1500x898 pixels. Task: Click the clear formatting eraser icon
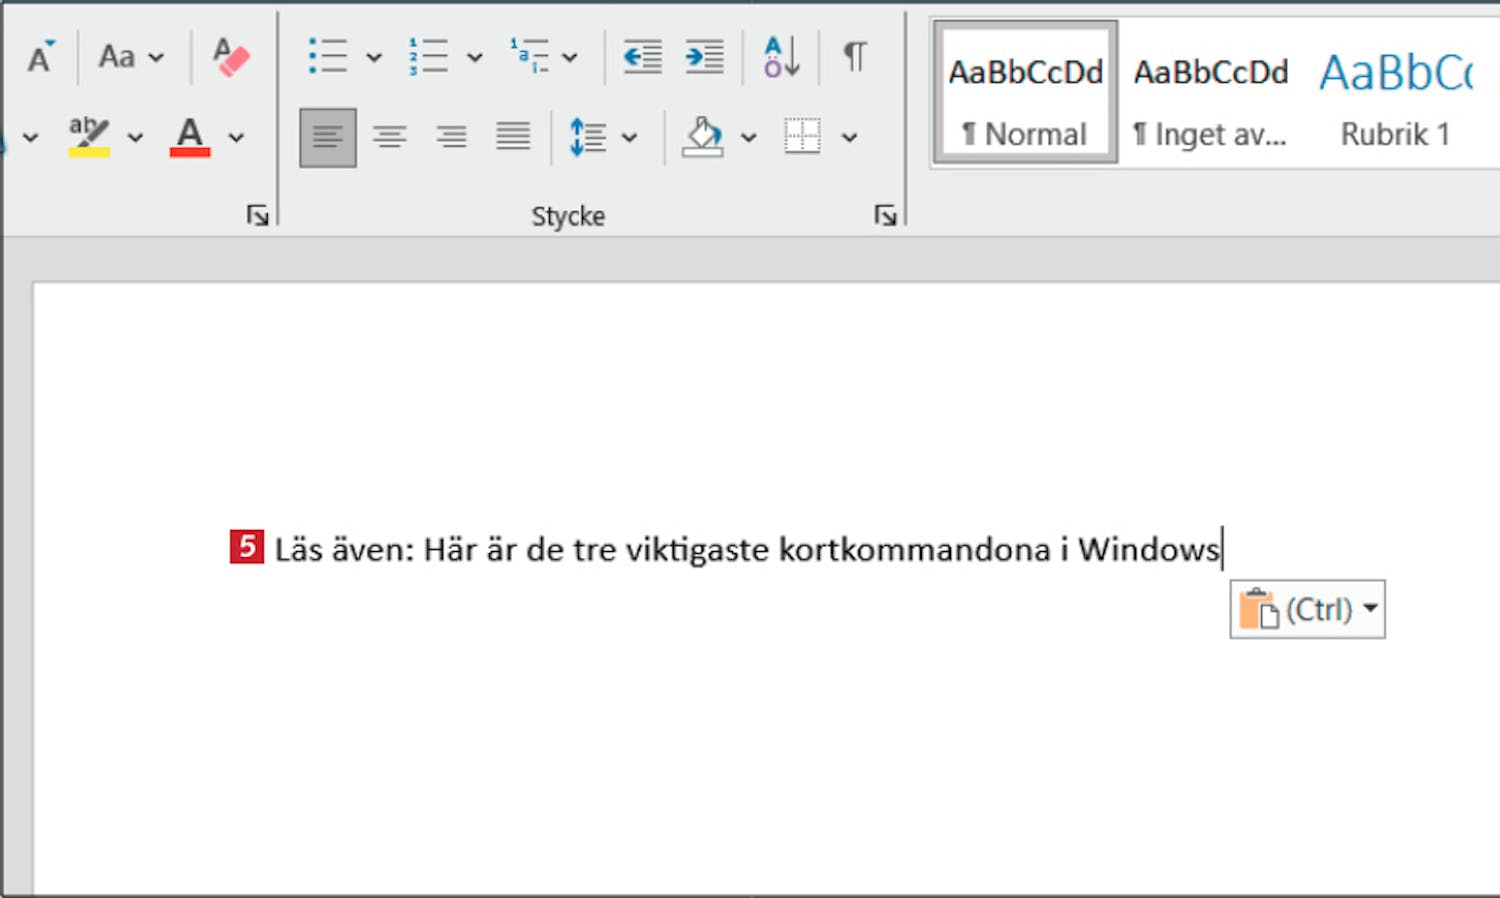coord(231,57)
